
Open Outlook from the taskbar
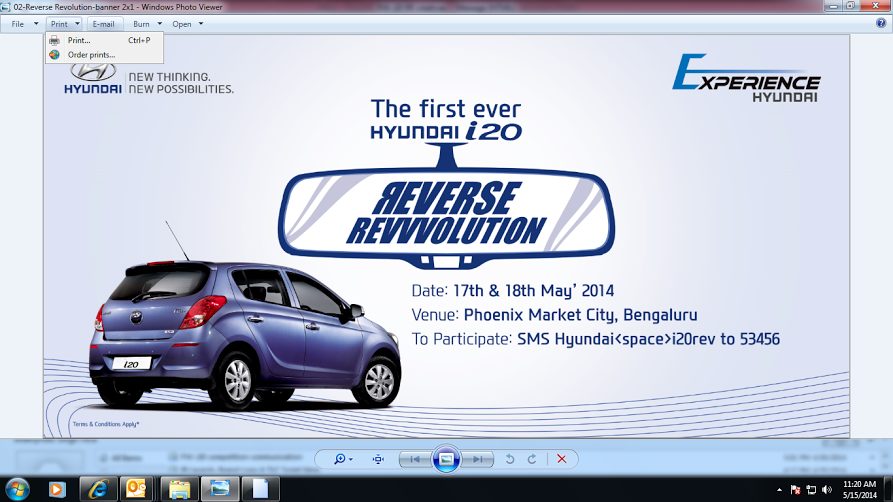[135, 488]
